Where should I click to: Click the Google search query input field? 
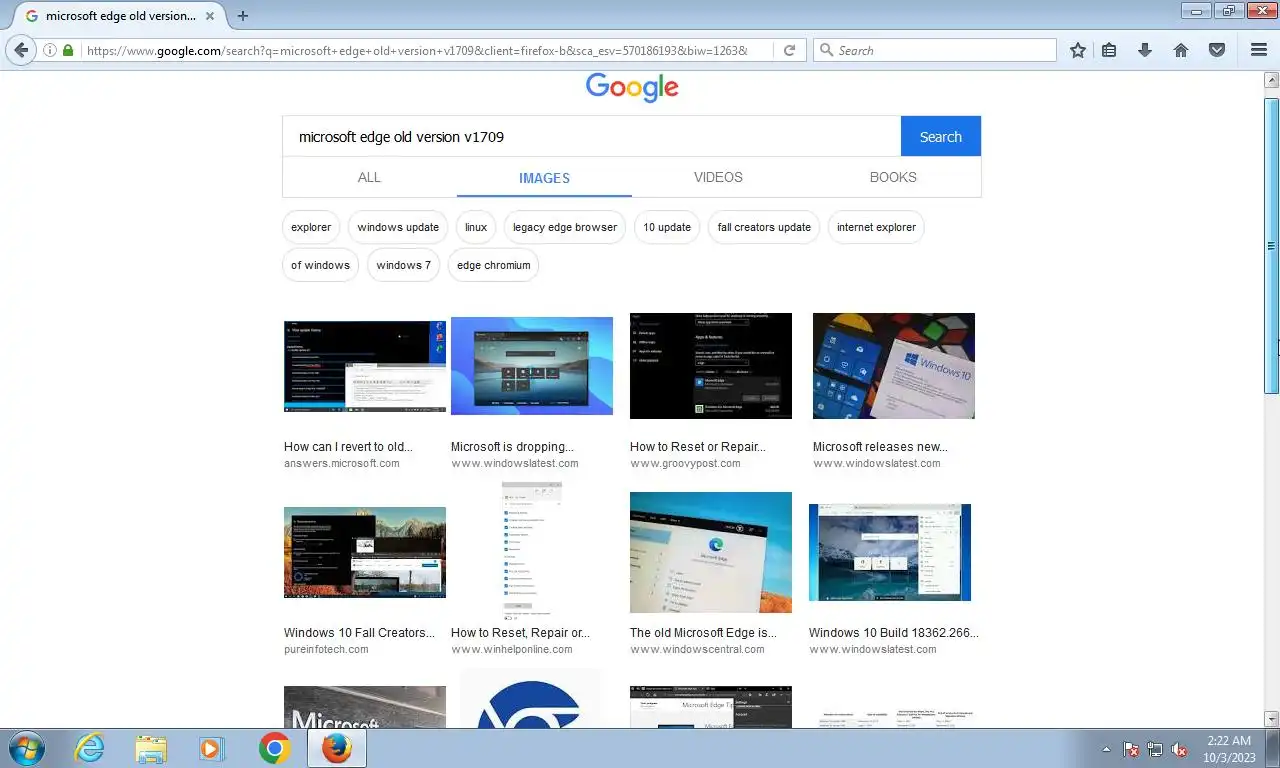(x=592, y=137)
